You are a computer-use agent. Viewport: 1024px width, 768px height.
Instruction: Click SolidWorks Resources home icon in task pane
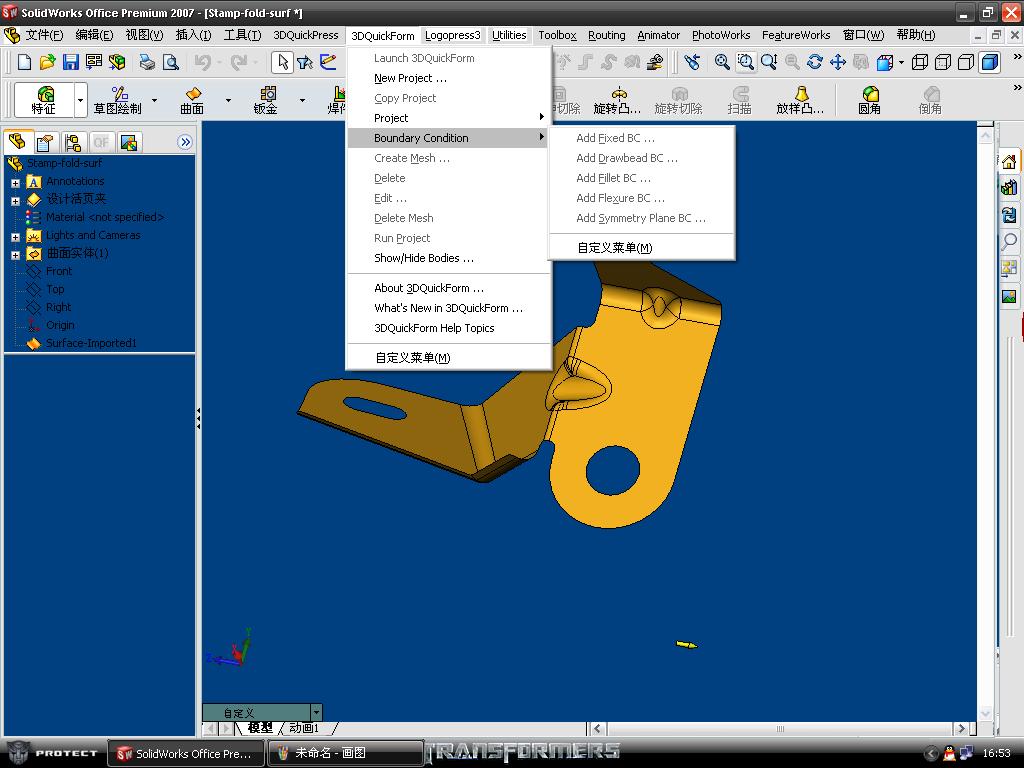[x=1009, y=161]
